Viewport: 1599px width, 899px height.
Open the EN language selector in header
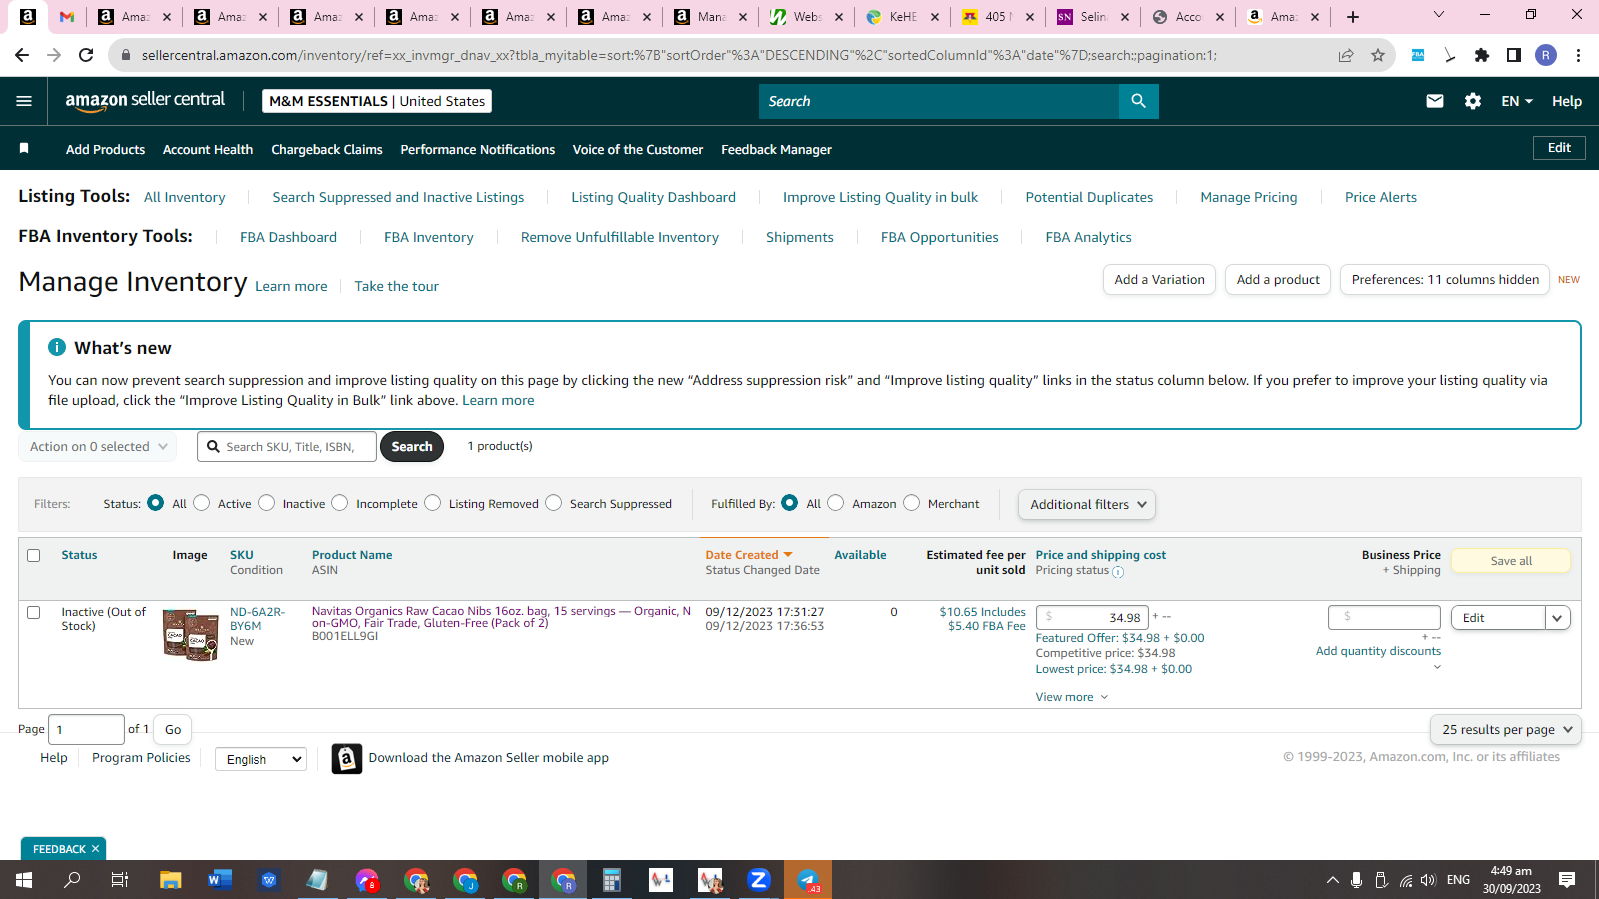1517,101
